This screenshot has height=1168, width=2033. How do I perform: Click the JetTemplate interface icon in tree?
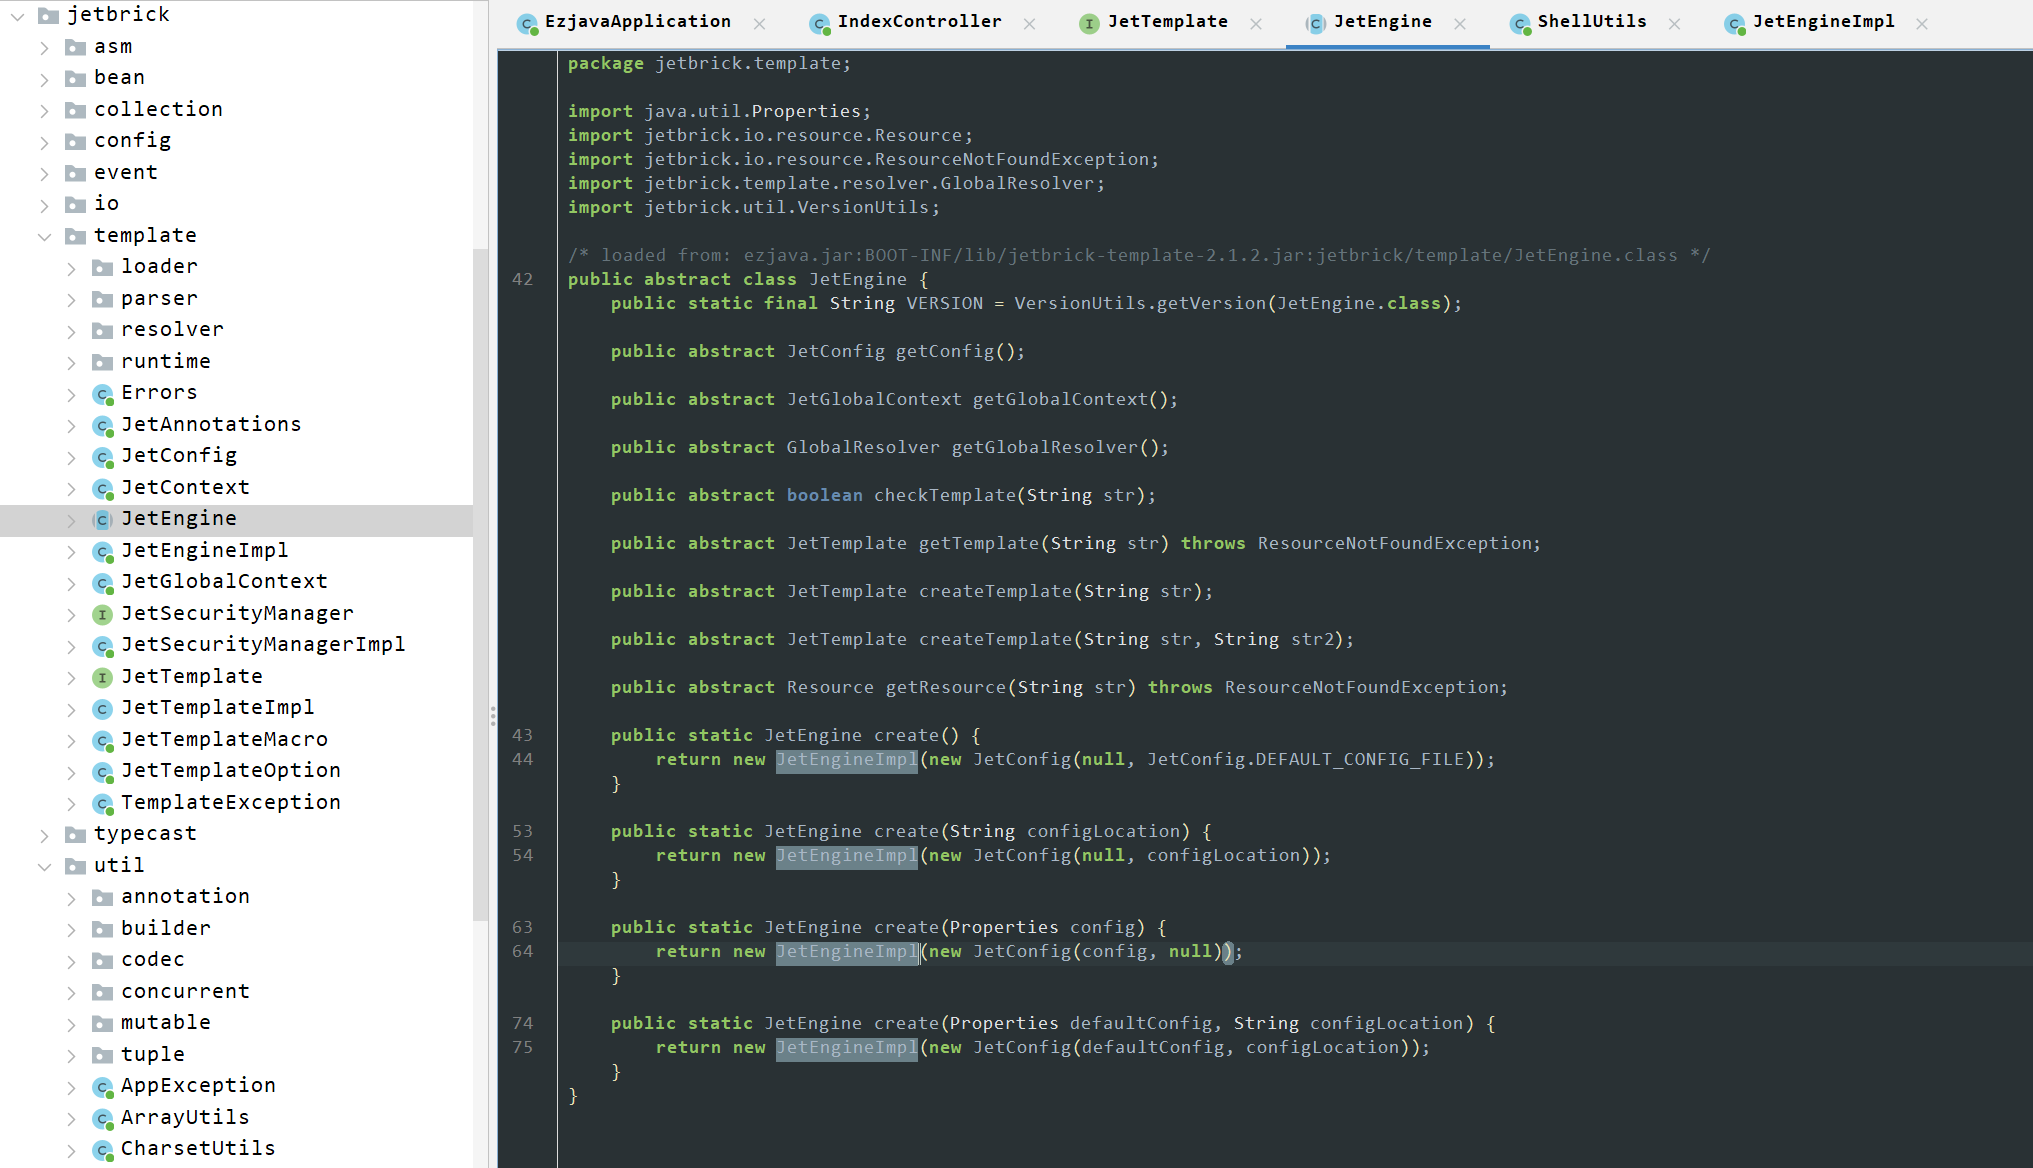pos(102,677)
